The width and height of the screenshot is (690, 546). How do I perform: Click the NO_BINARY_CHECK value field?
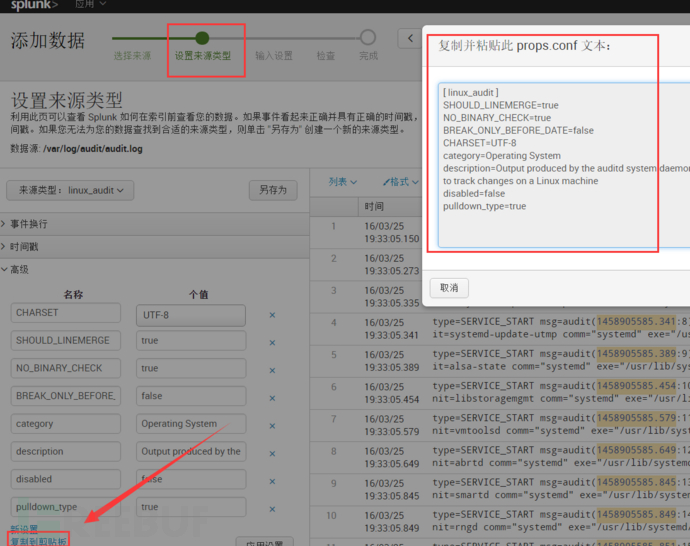pyautogui.click(x=191, y=368)
